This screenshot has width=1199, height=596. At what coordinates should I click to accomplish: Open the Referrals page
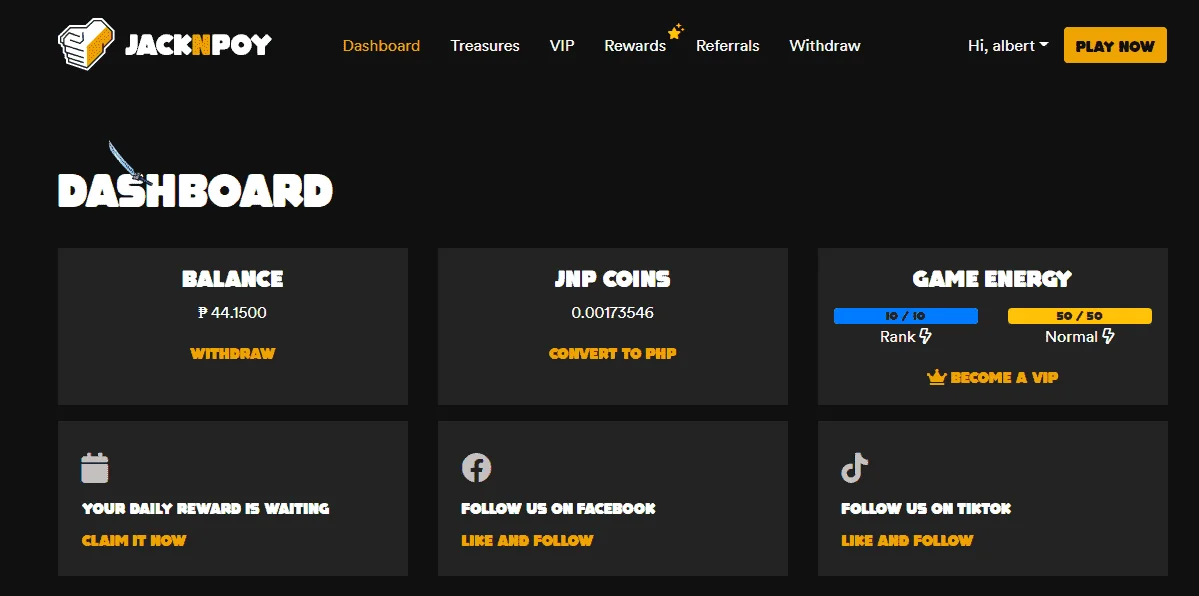click(727, 46)
